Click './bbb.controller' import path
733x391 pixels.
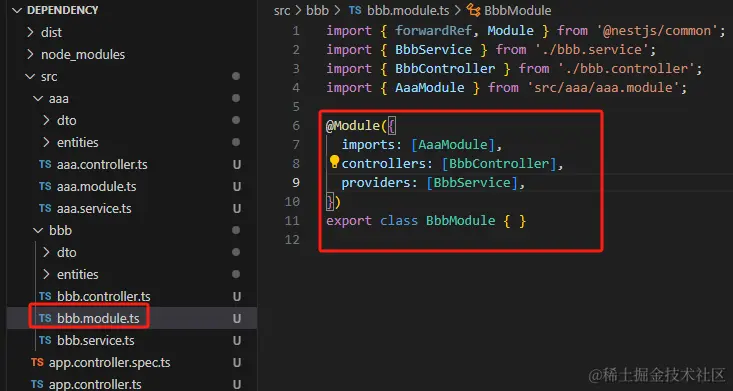(626, 69)
